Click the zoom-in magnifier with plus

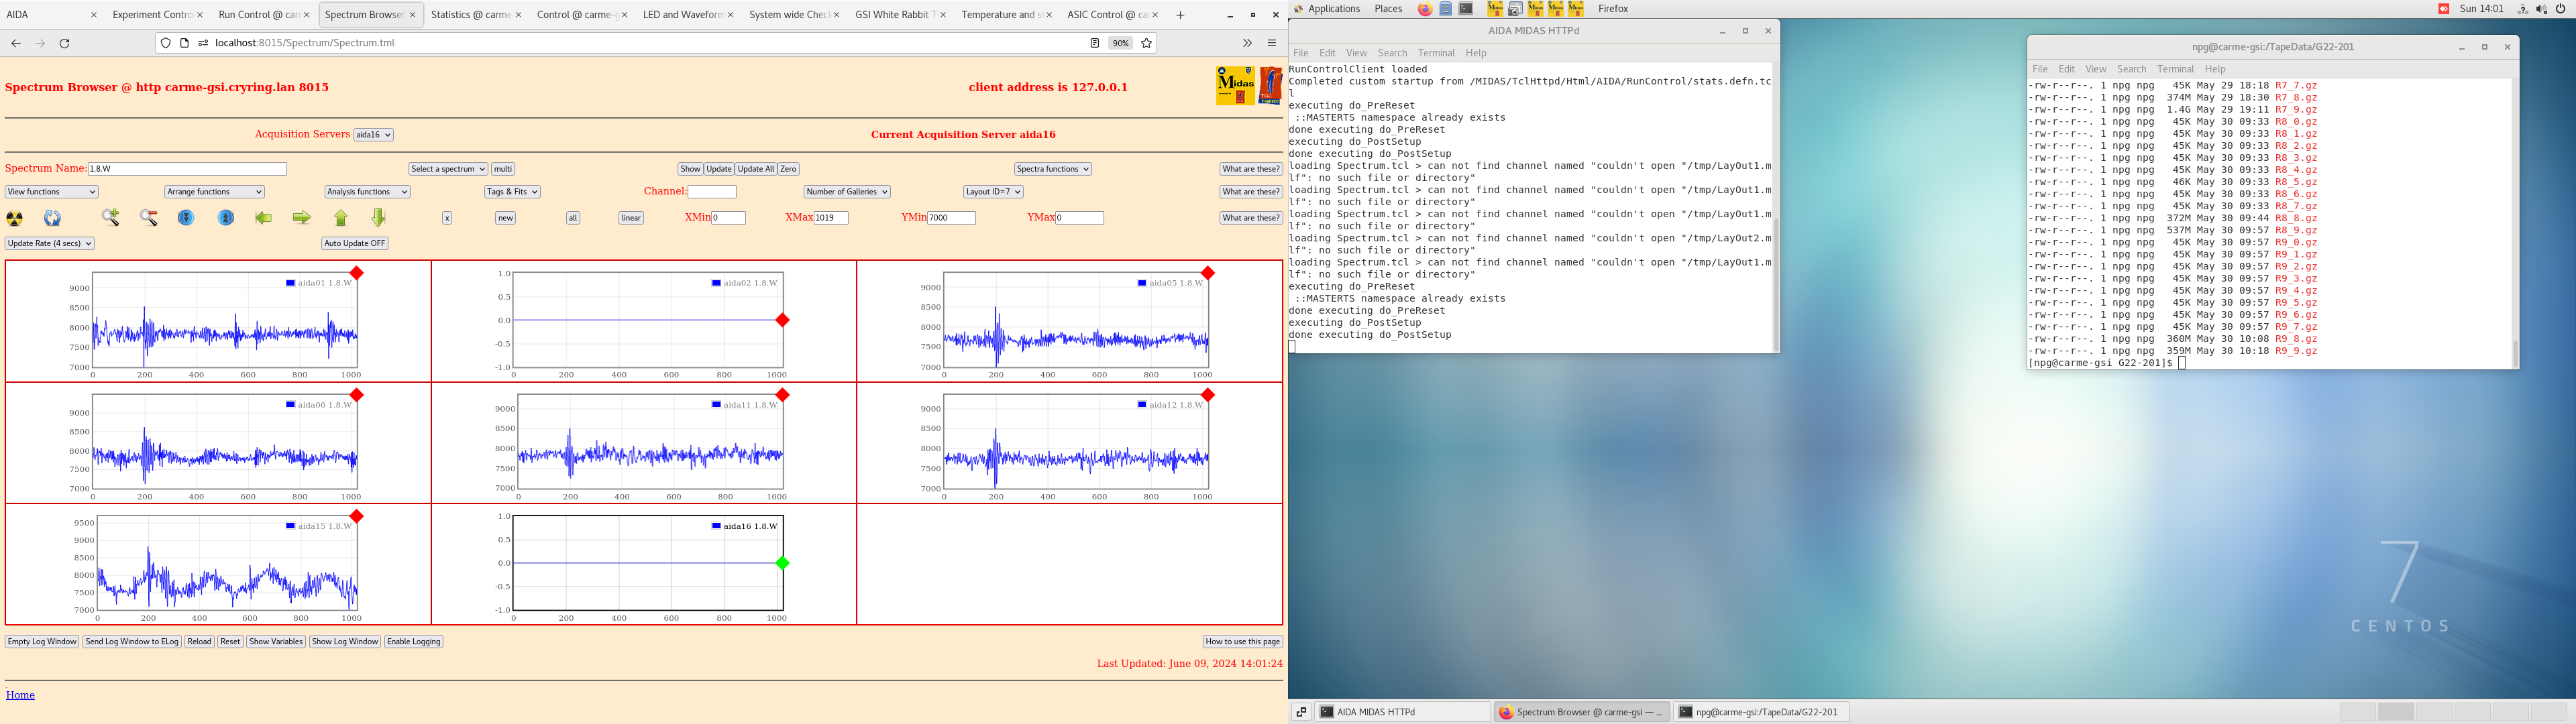(110, 218)
